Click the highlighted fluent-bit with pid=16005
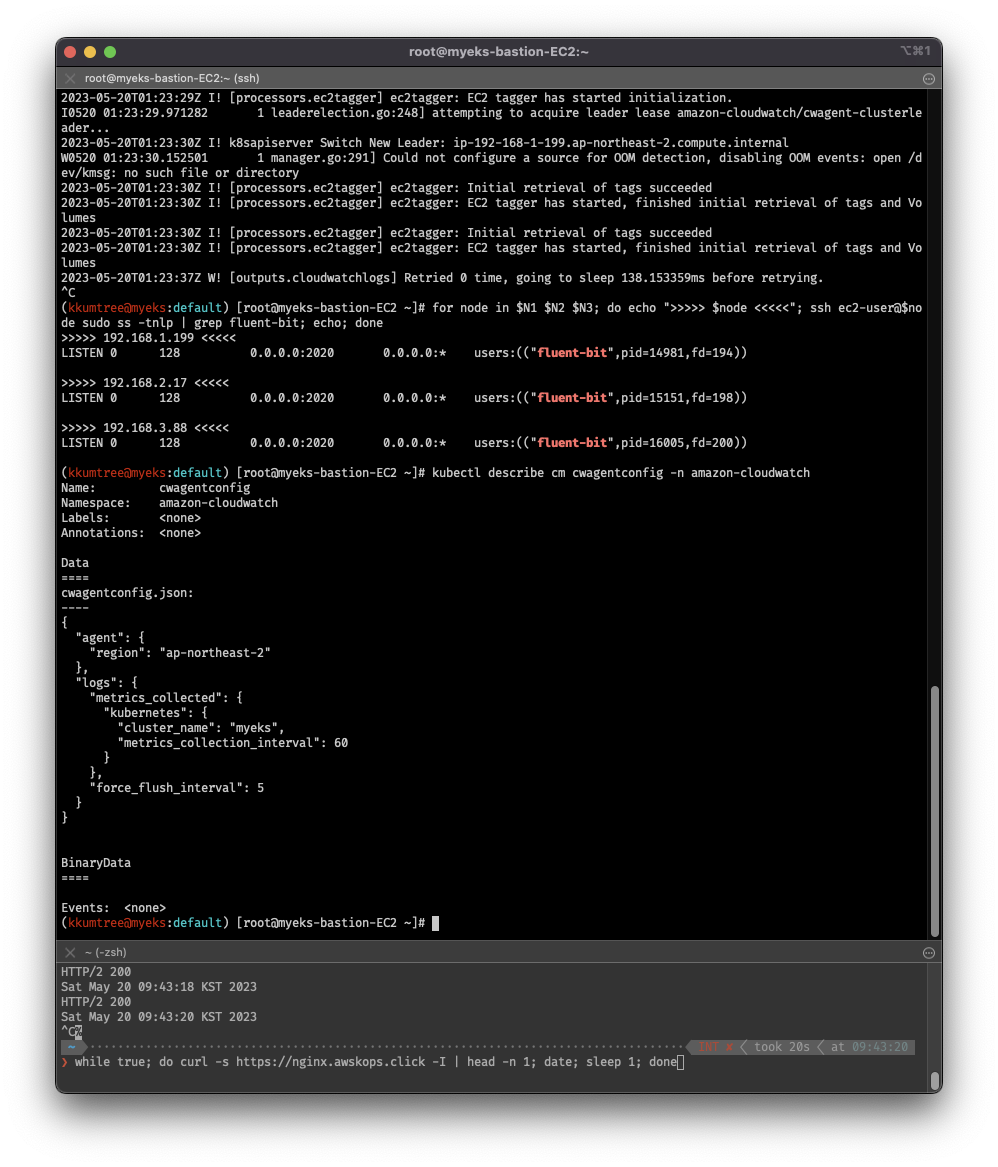Screen dimensions: 998x1167 (x=572, y=443)
